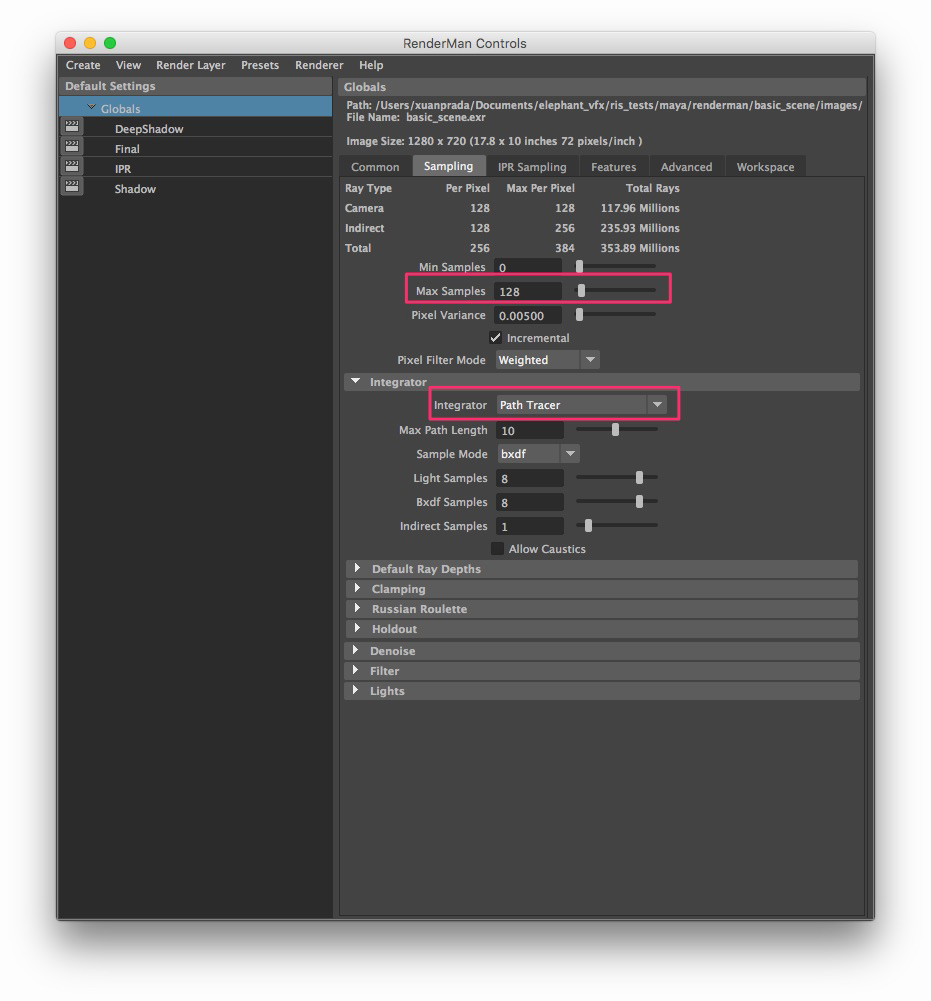Click the 'basic_scene.exr' file name text
931x1001 pixels.
(x=446, y=117)
